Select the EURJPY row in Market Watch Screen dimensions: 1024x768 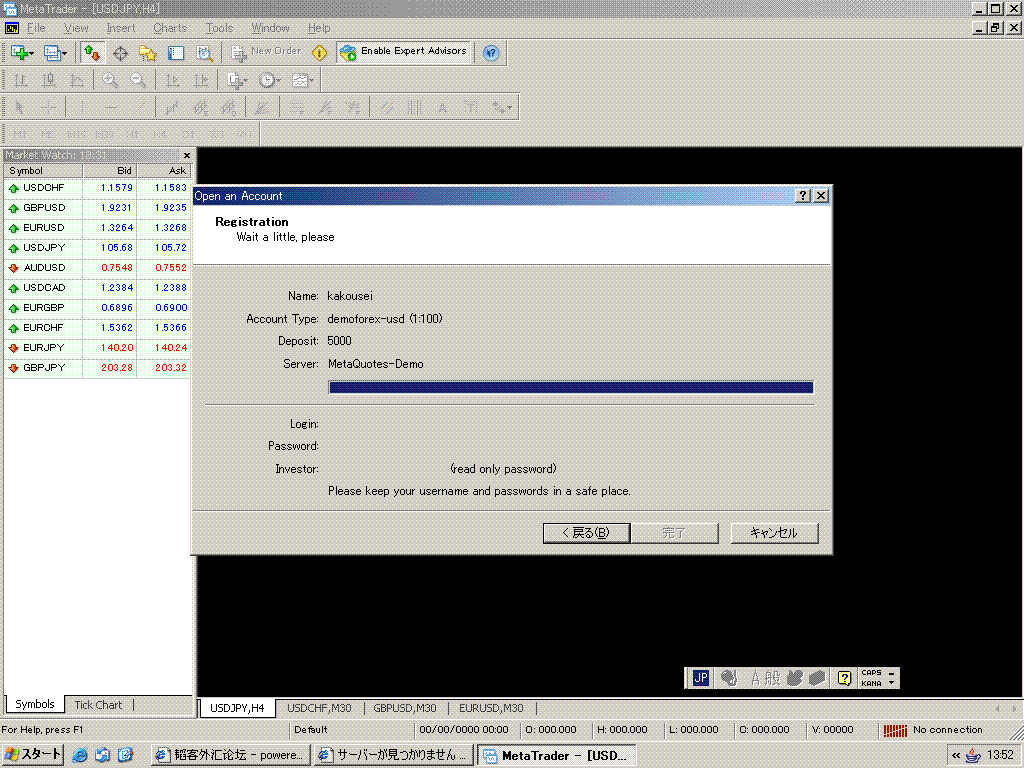pos(97,347)
